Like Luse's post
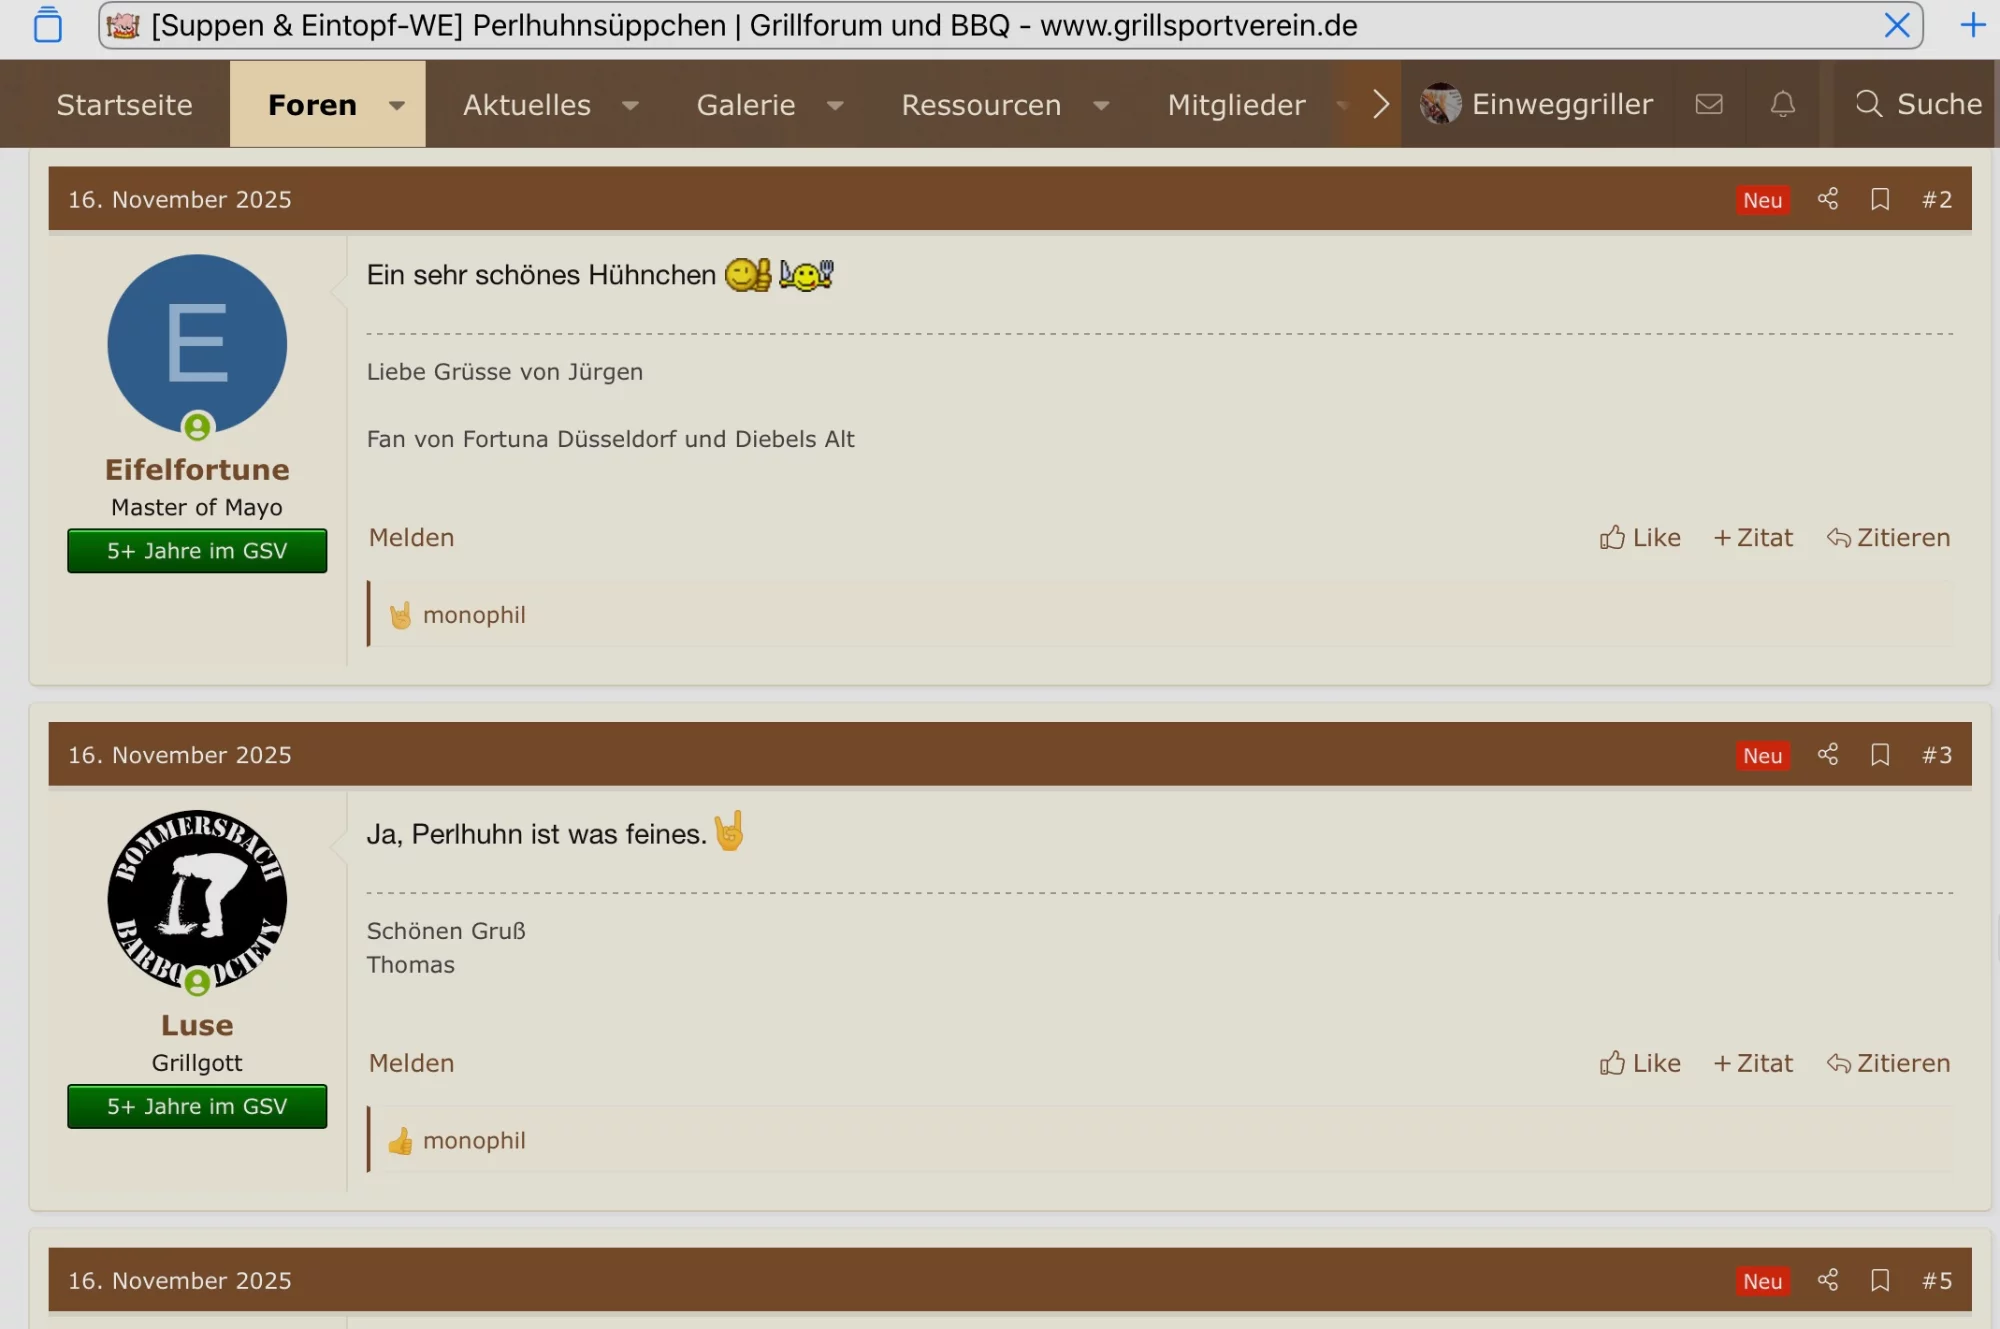 coord(1640,1063)
